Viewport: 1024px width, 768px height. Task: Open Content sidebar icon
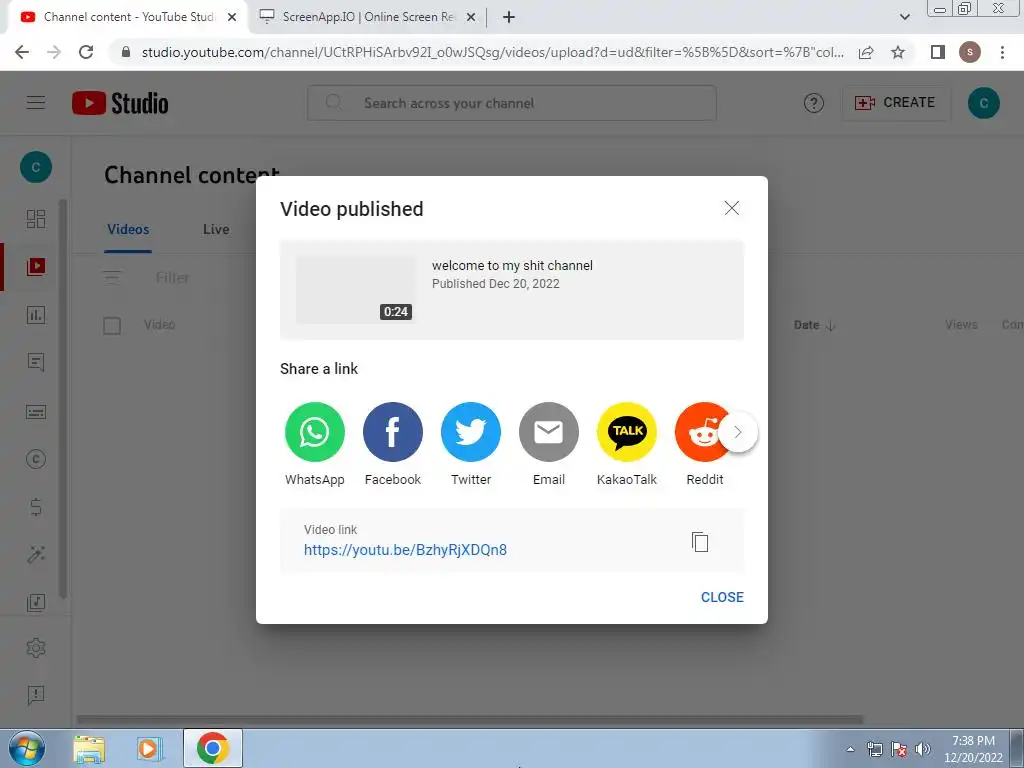click(x=36, y=266)
